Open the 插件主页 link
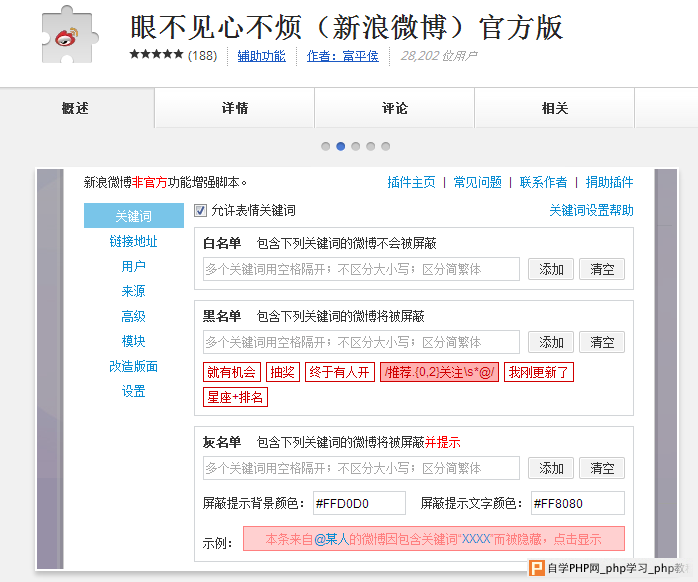This screenshot has width=698, height=582. coord(411,182)
